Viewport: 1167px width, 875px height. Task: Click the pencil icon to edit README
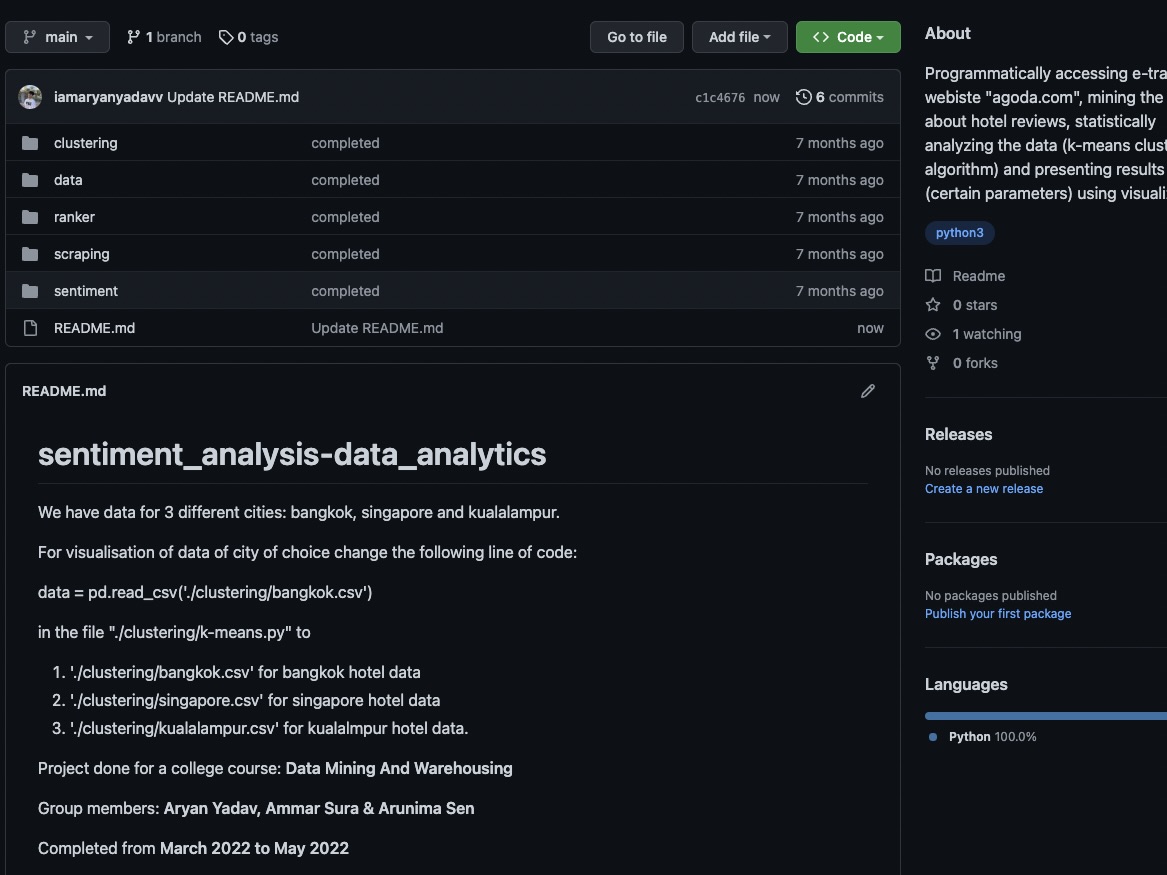(x=868, y=391)
